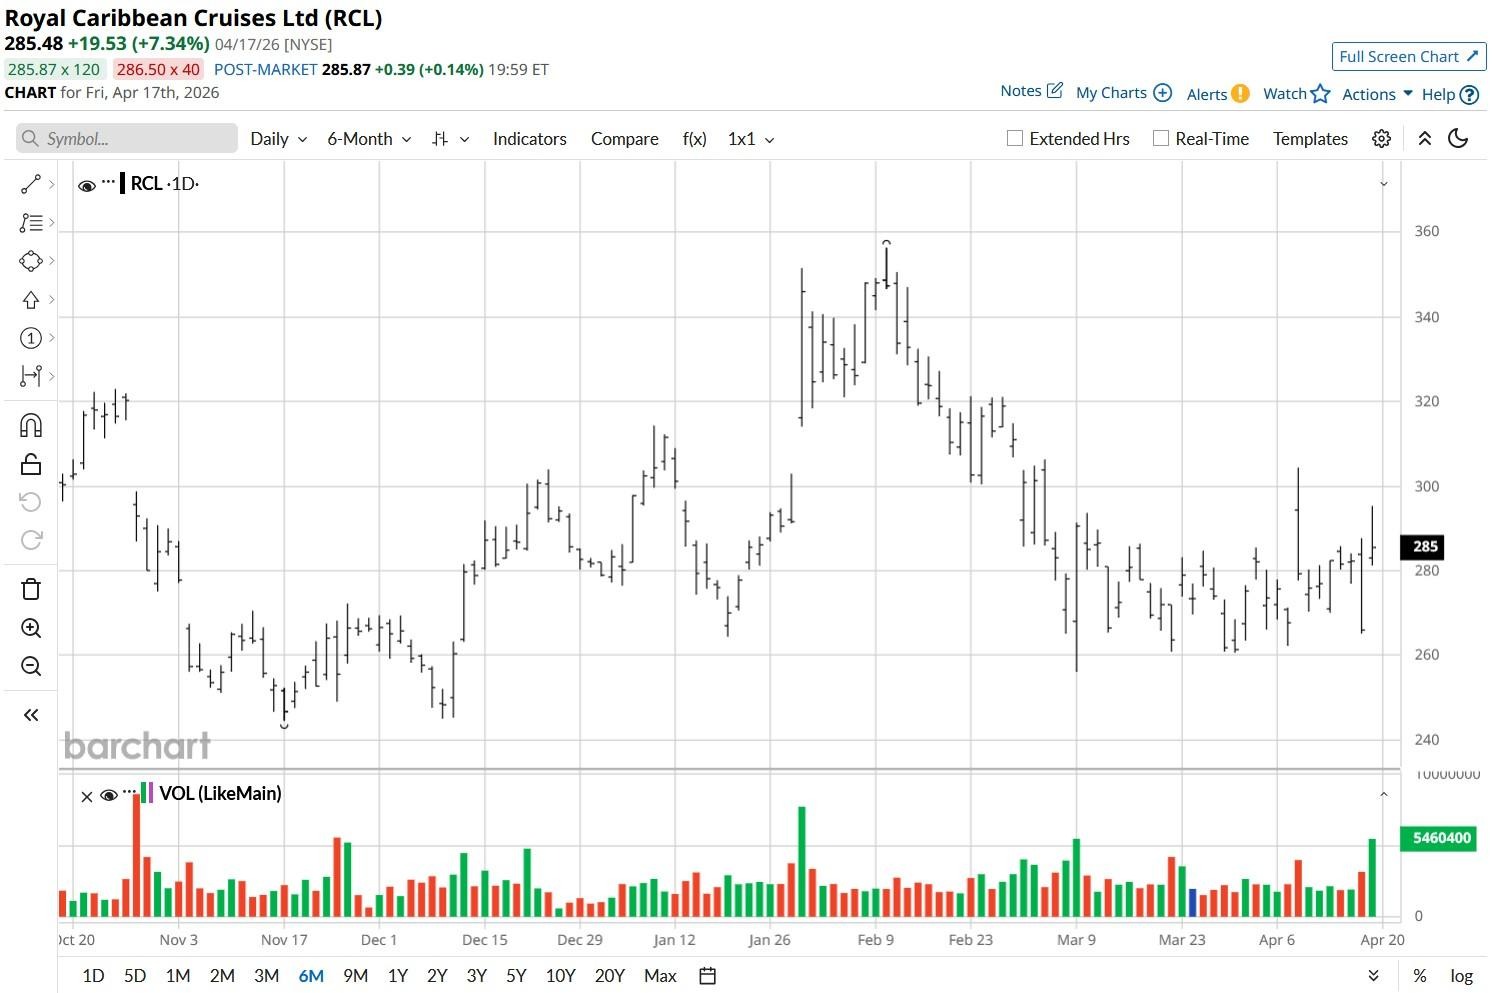This screenshot has height=993, width=1492.
Task: Redo the chart action
Action: click(31, 540)
